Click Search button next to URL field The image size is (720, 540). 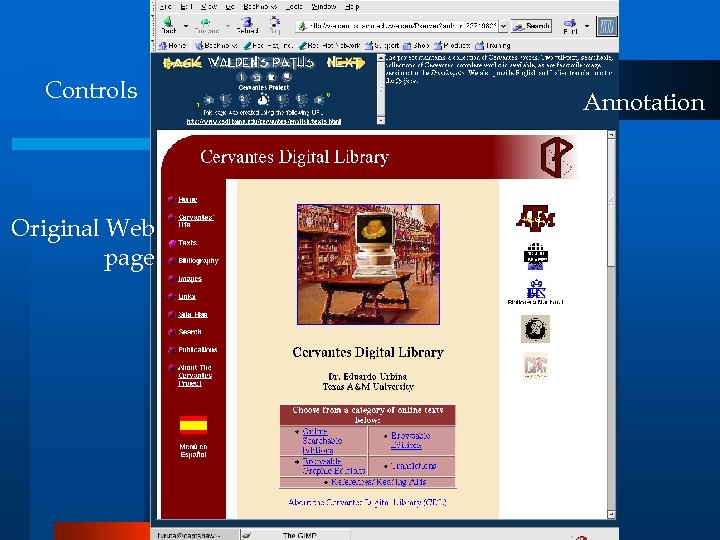click(x=531, y=26)
